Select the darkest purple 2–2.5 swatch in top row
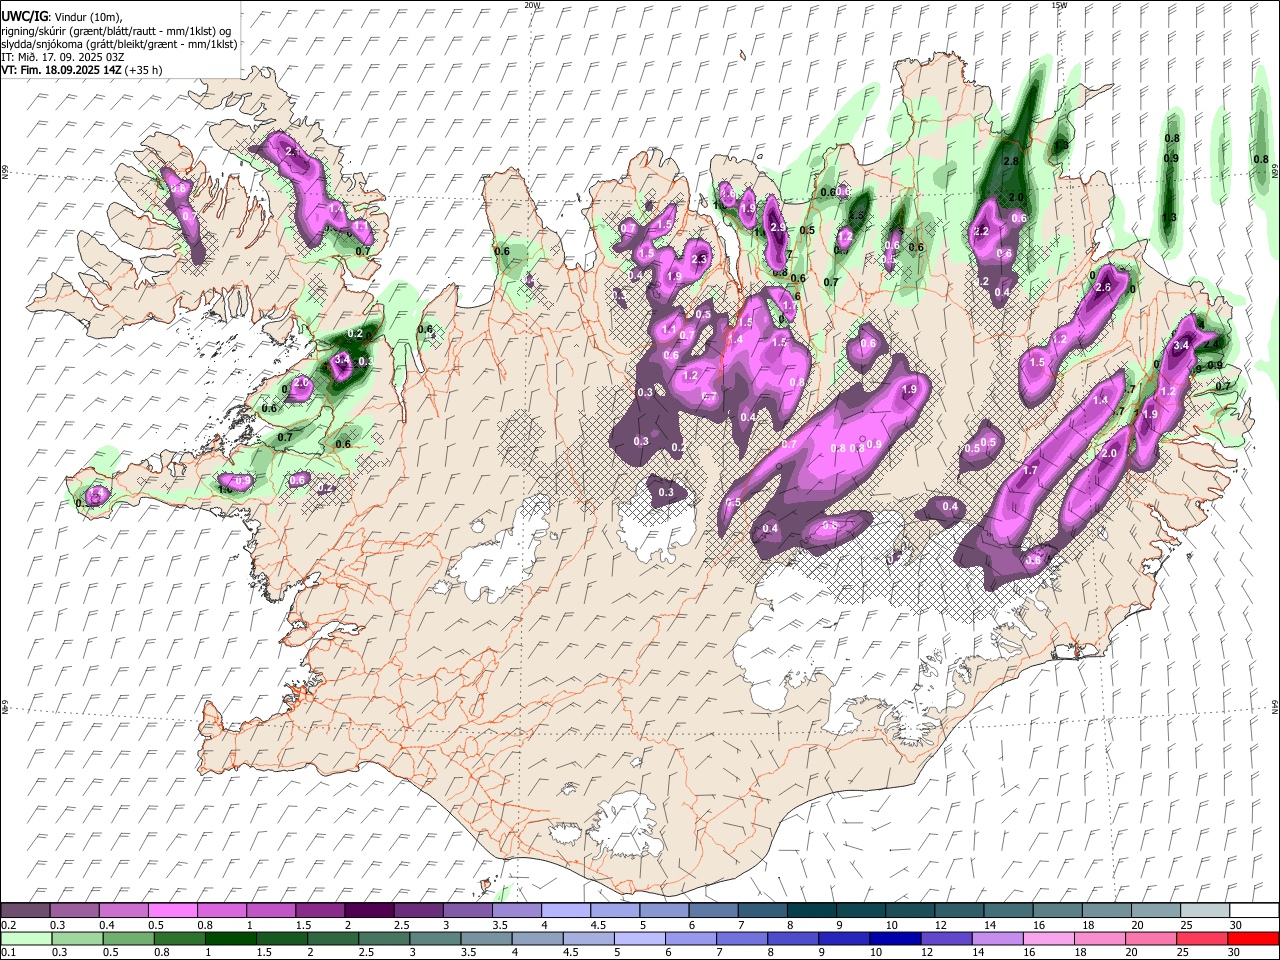1280x960 pixels. 369,911
